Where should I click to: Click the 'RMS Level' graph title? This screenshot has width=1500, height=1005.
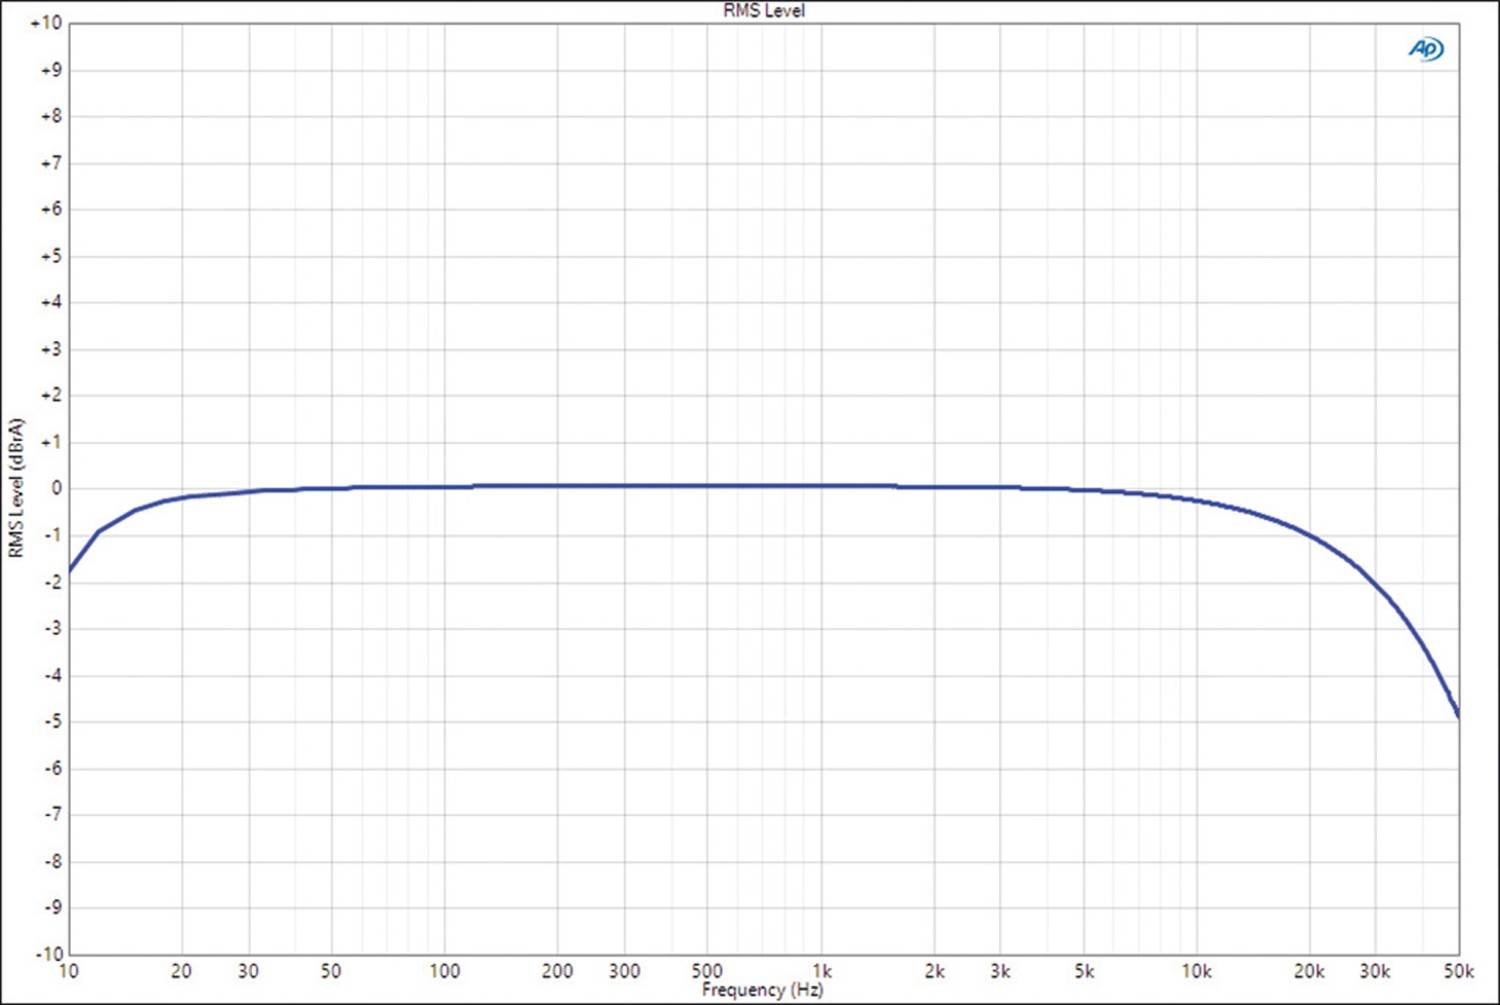pyautogui.click(x=764, y=10)
